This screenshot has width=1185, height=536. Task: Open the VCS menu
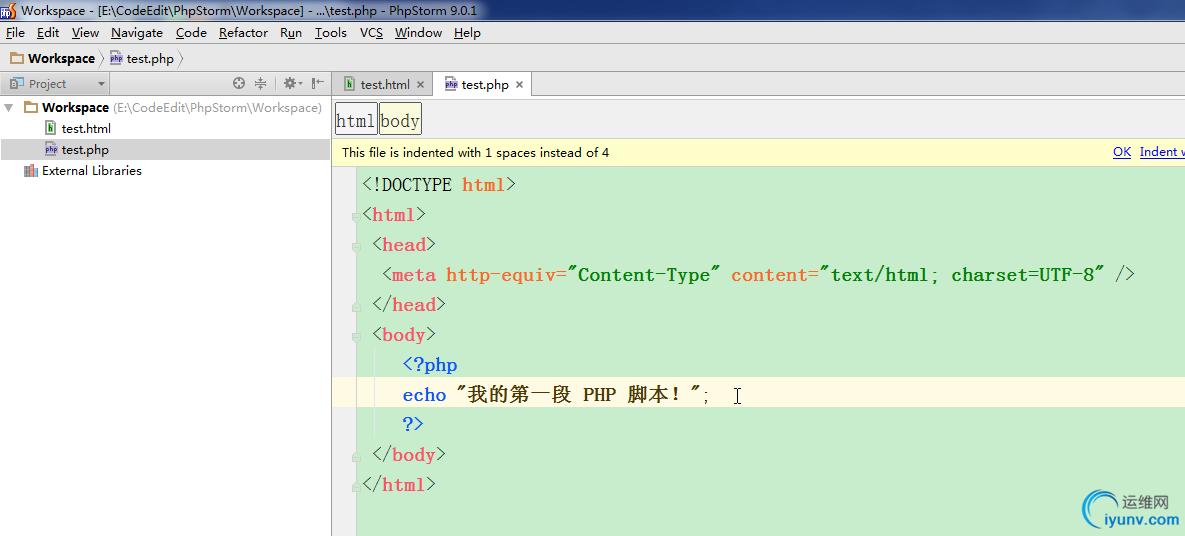pyautogui.click(x=371, y=33)
